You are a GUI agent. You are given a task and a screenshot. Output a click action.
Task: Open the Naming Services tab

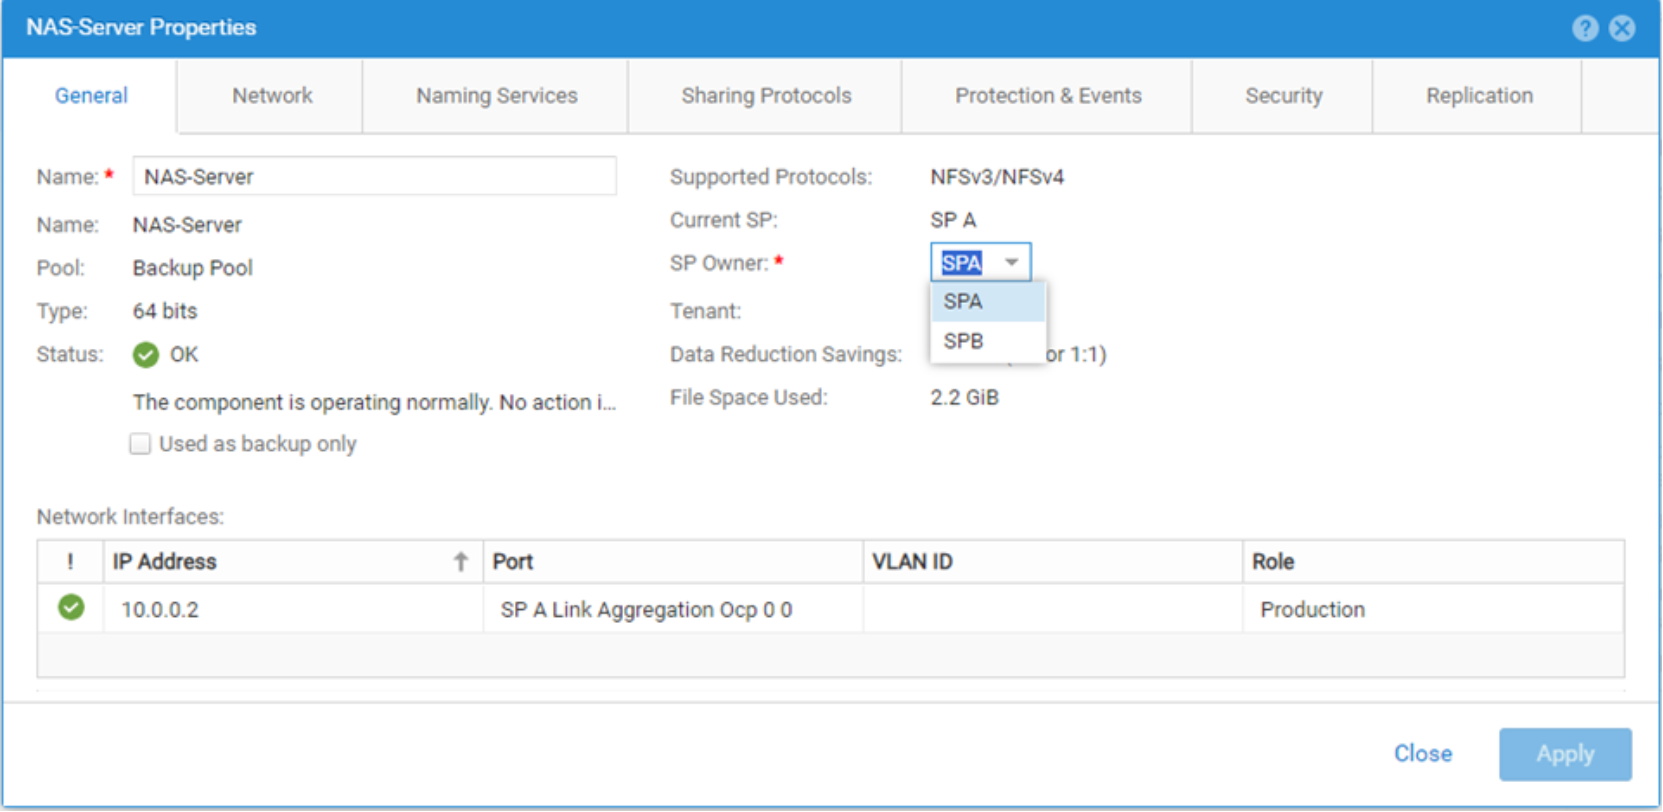(x=497, y=96)
